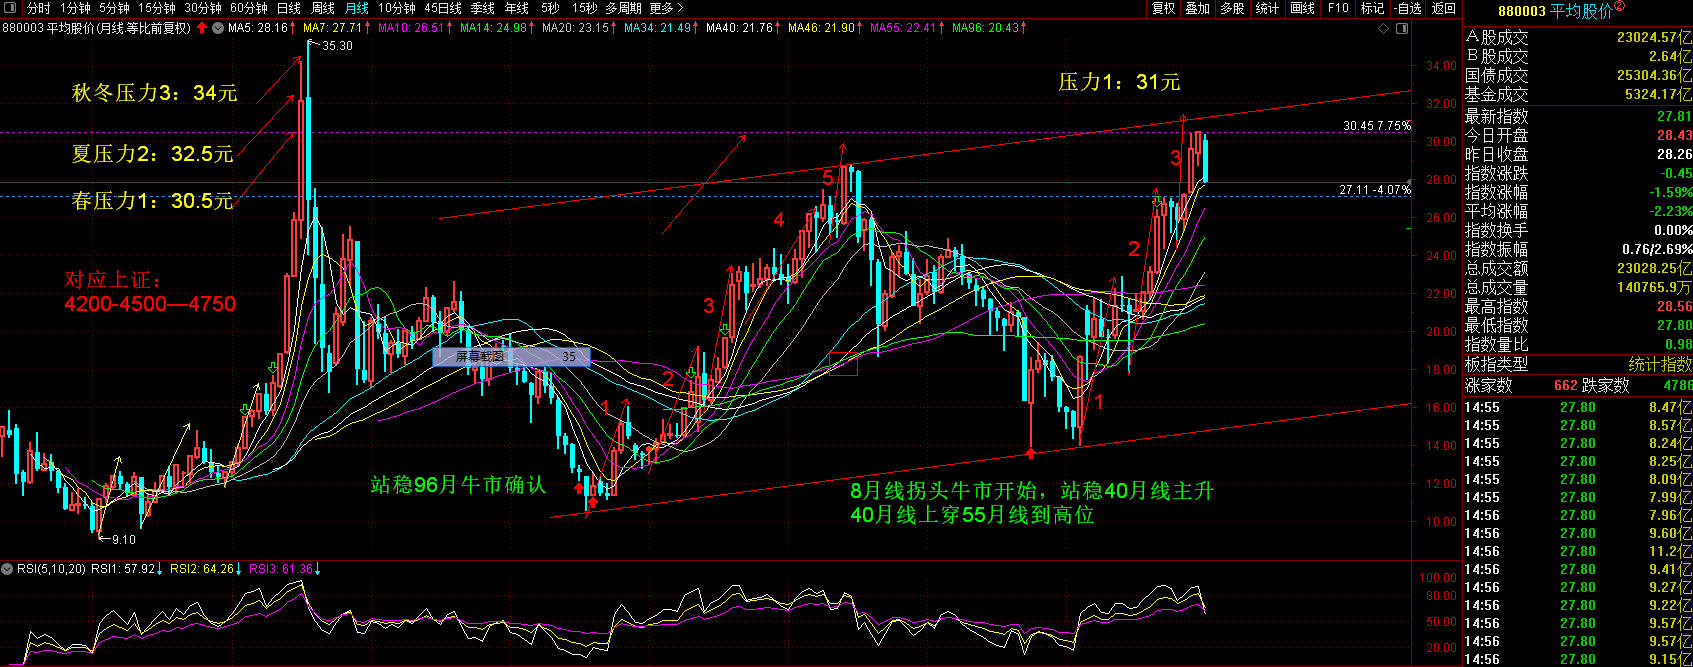This screenshot has height=667, width=1693.
Task: Click the 标记 mark button
Action: pos(1373,8)
